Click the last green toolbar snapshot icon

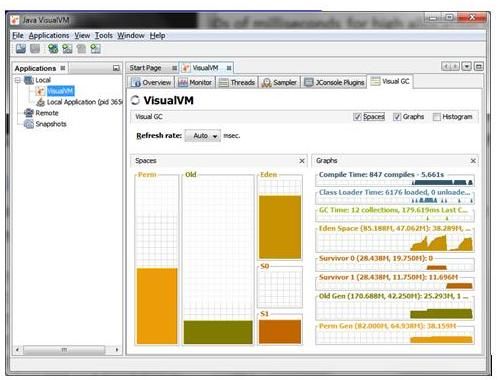[95, 49]
